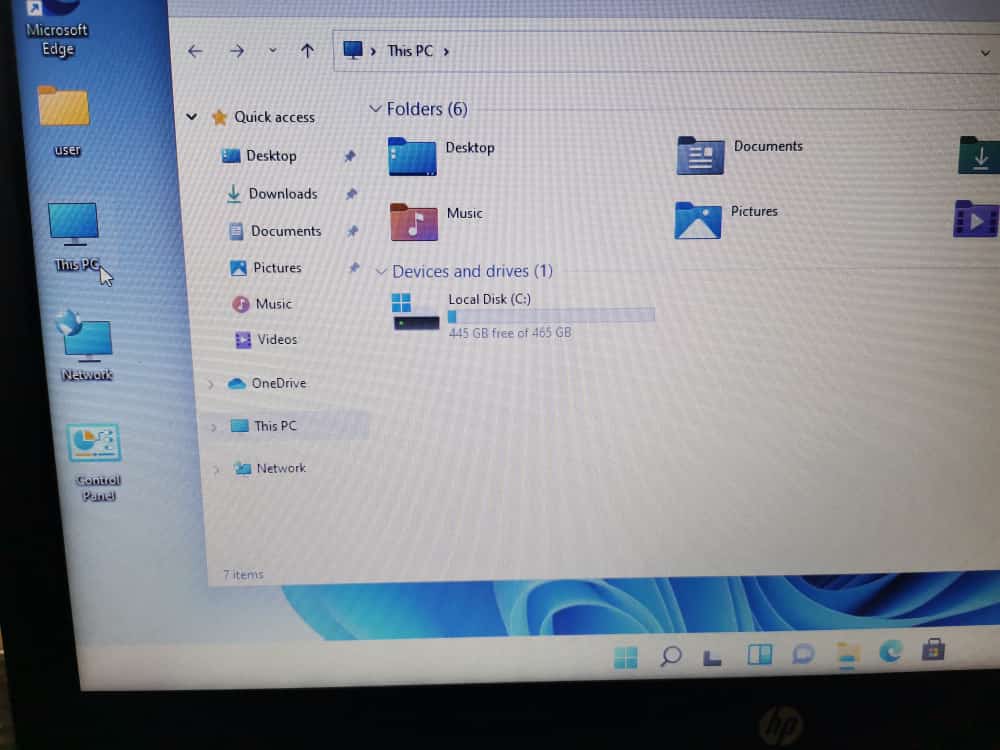Open taskbar Search magnifier icon

(x=671, y=656)
